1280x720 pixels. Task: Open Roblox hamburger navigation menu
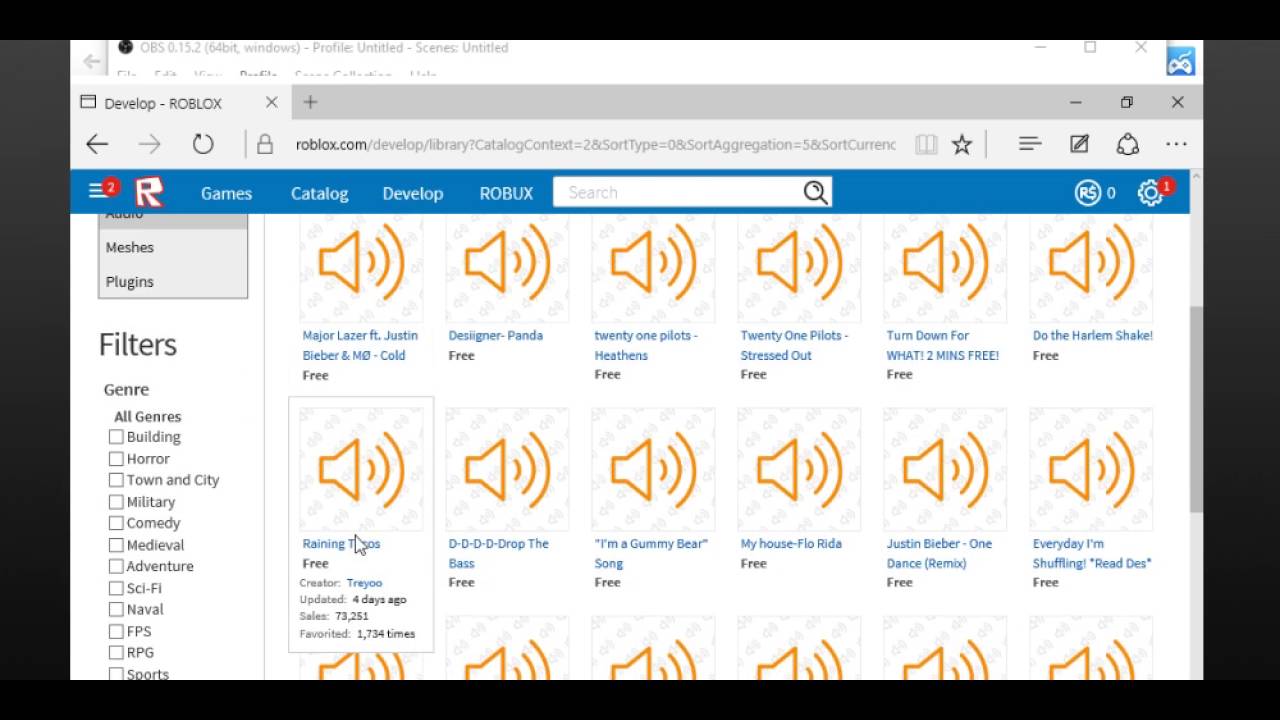click(x=98, y=191)
